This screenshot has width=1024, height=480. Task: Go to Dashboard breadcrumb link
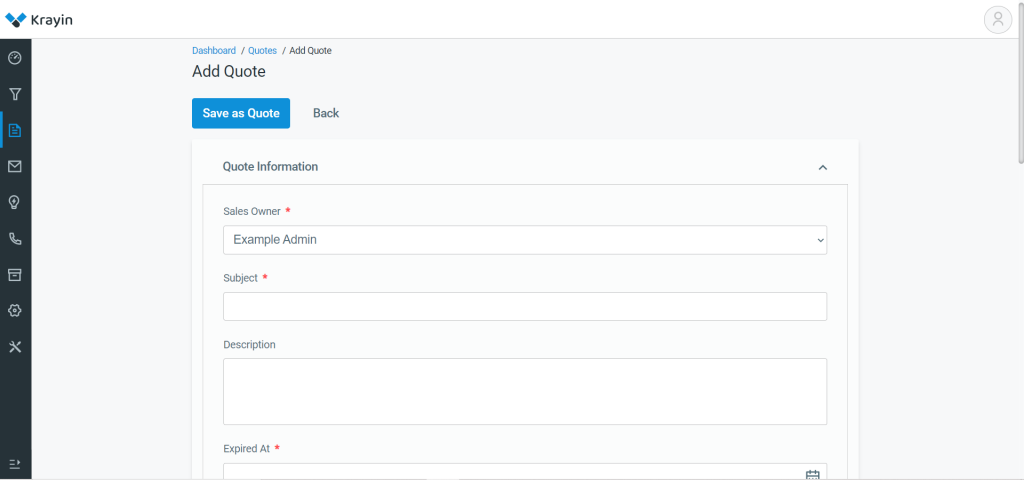coord(214,50)
